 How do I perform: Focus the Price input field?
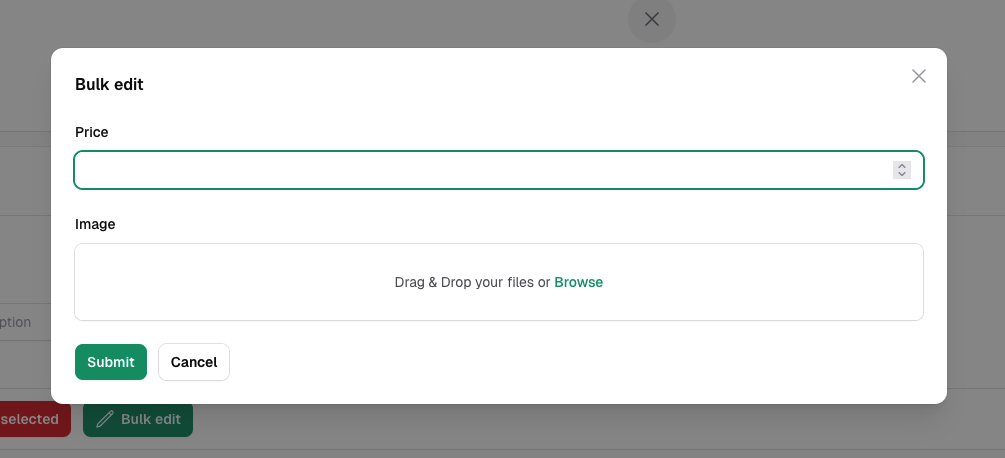pyautogui.click(x=480, y=170)
